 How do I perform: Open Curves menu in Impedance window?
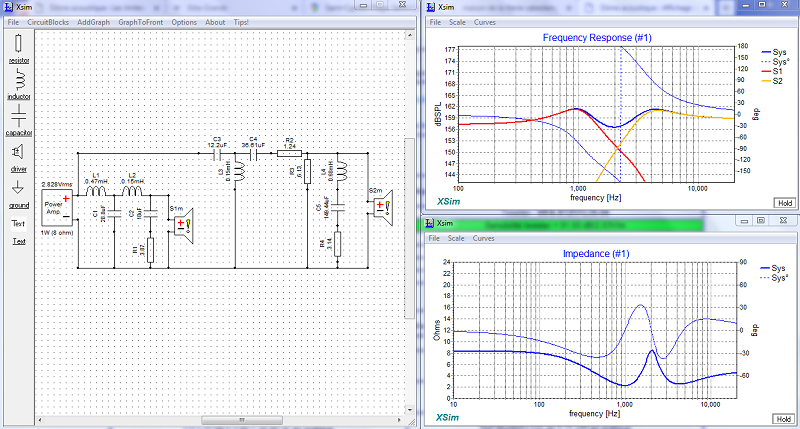coord(484,238)
